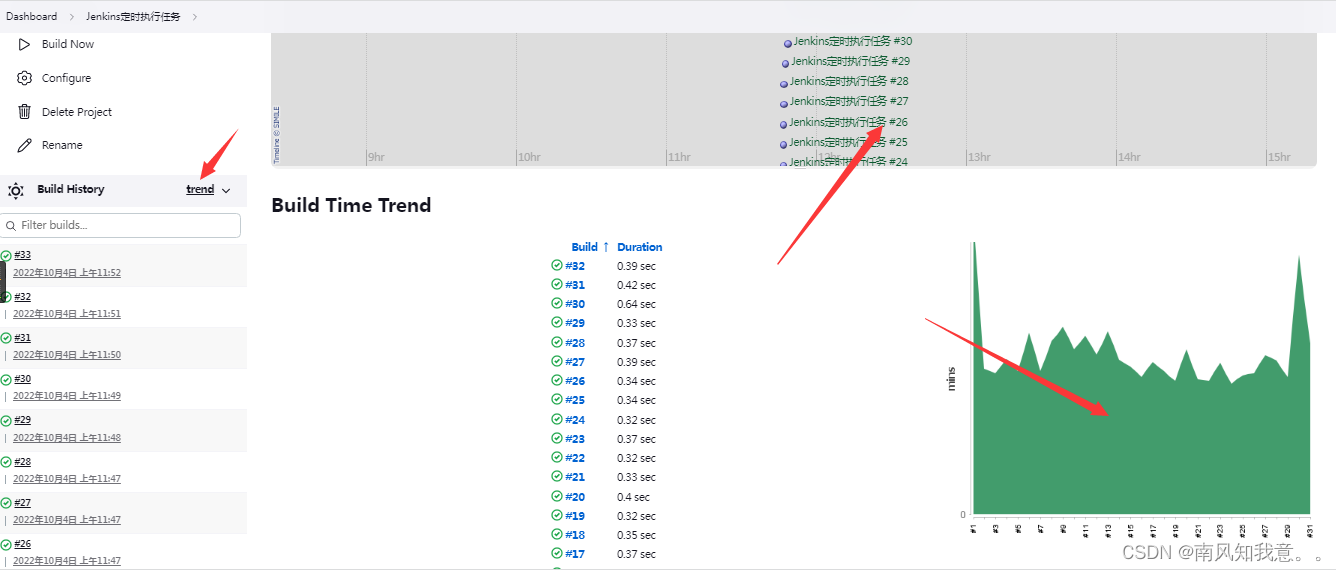This screenshot has width=1336, height=571.
Task: Click timeline event Jenkins定时执行任务 #27
Action: (x=849, y=101)
